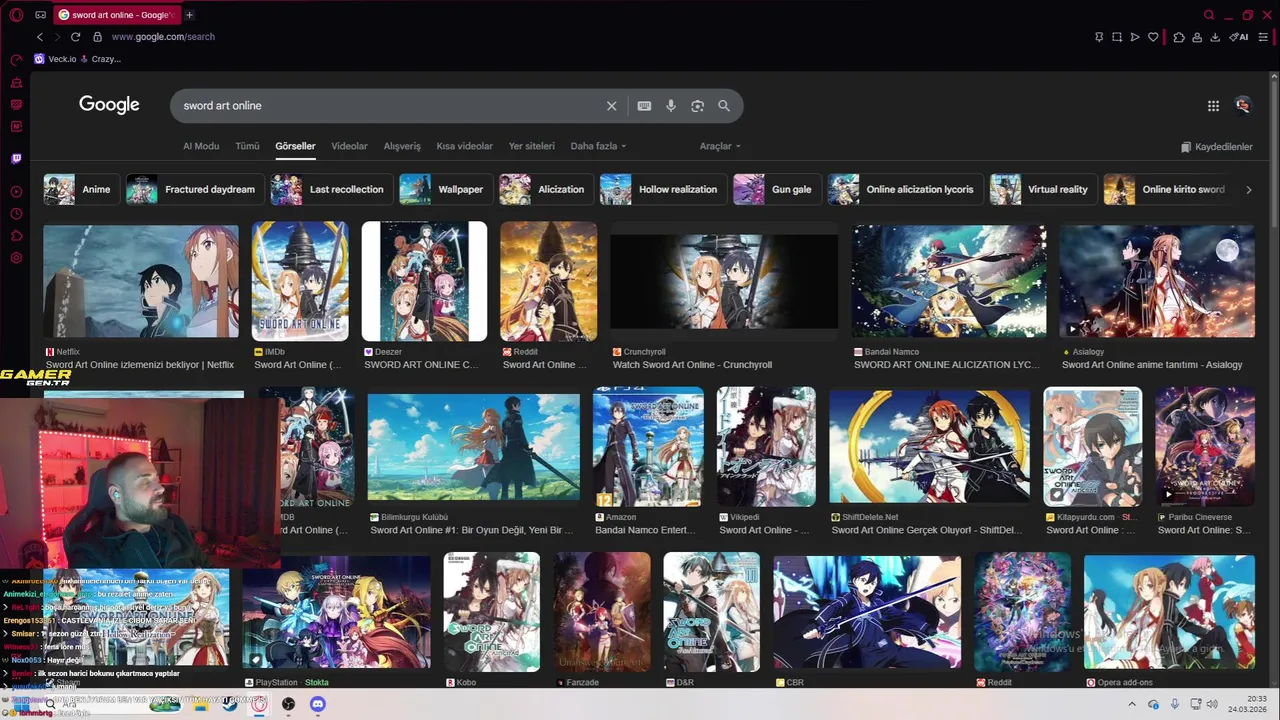1280x720 pixels.
Task: Switch to Videolar tab
Action: click(x=350, y=146)
